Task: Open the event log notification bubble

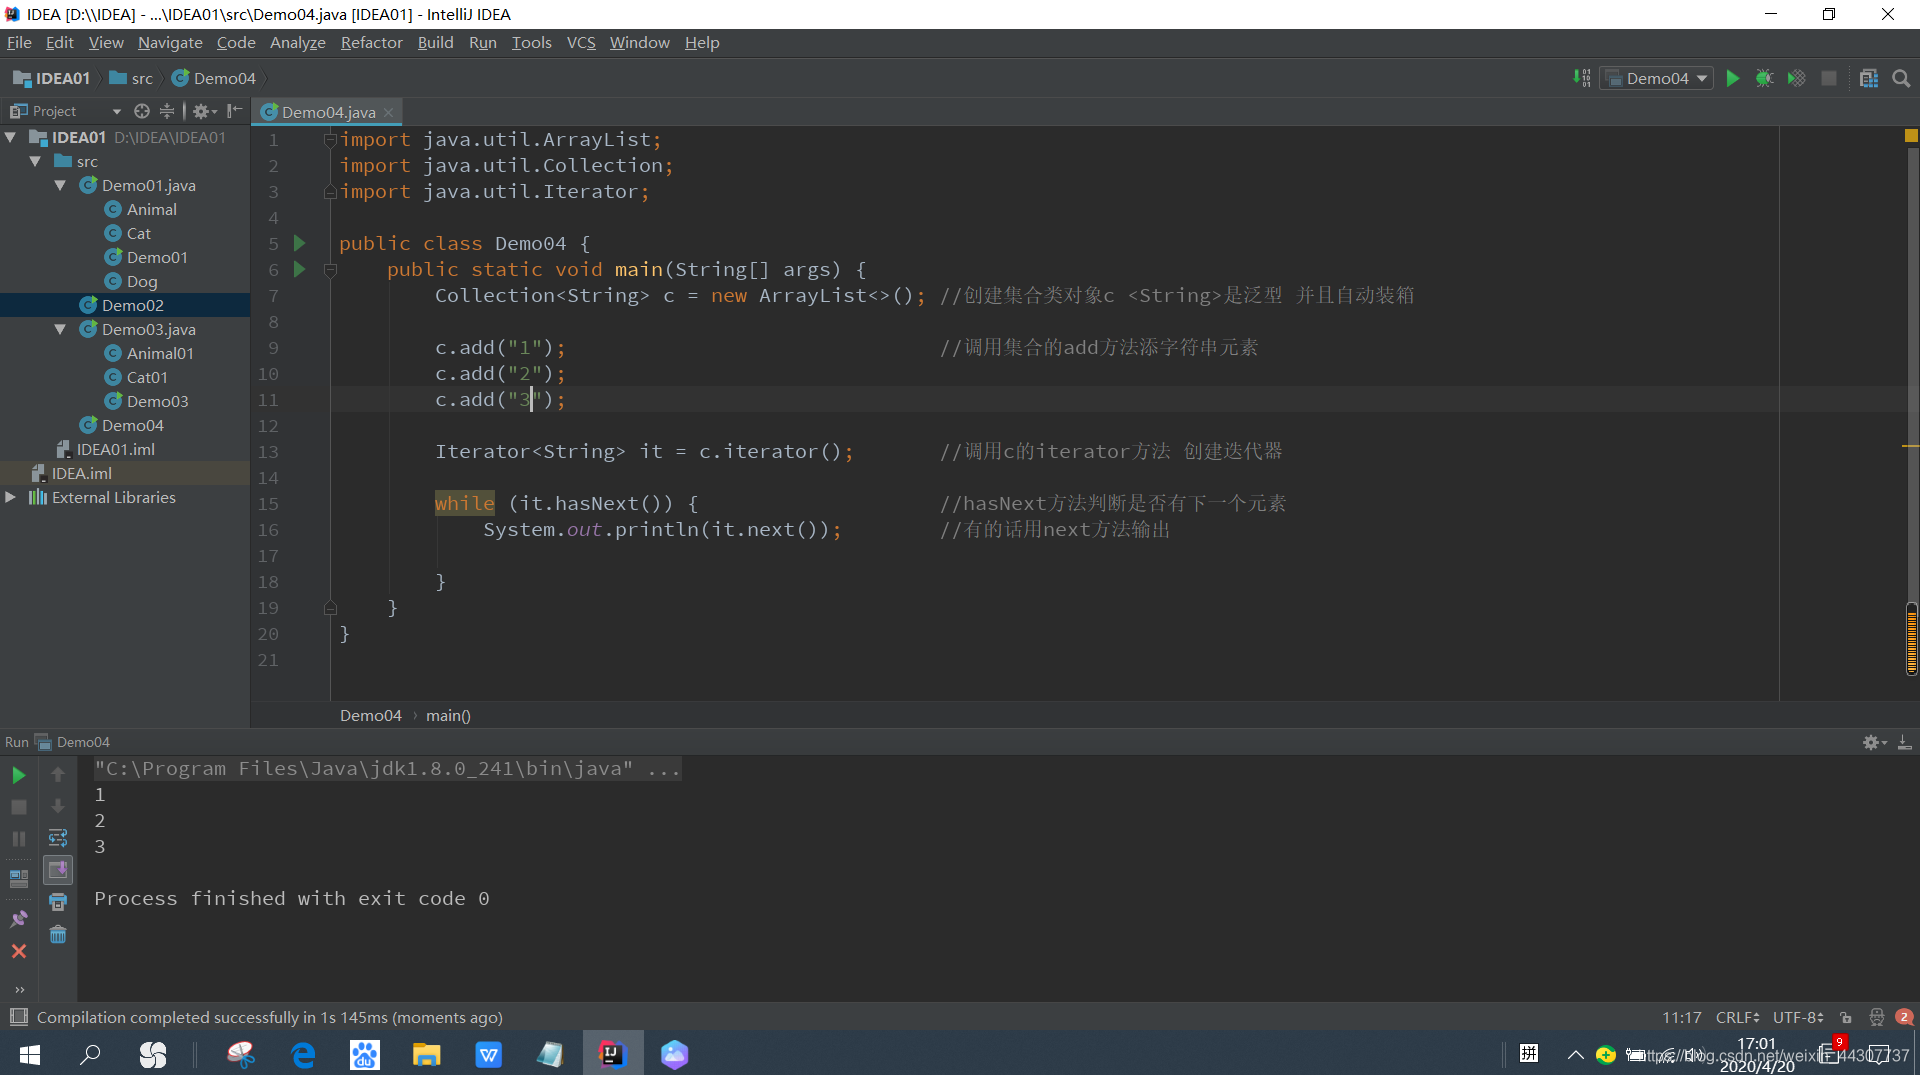Action: pos(1904,1017)
